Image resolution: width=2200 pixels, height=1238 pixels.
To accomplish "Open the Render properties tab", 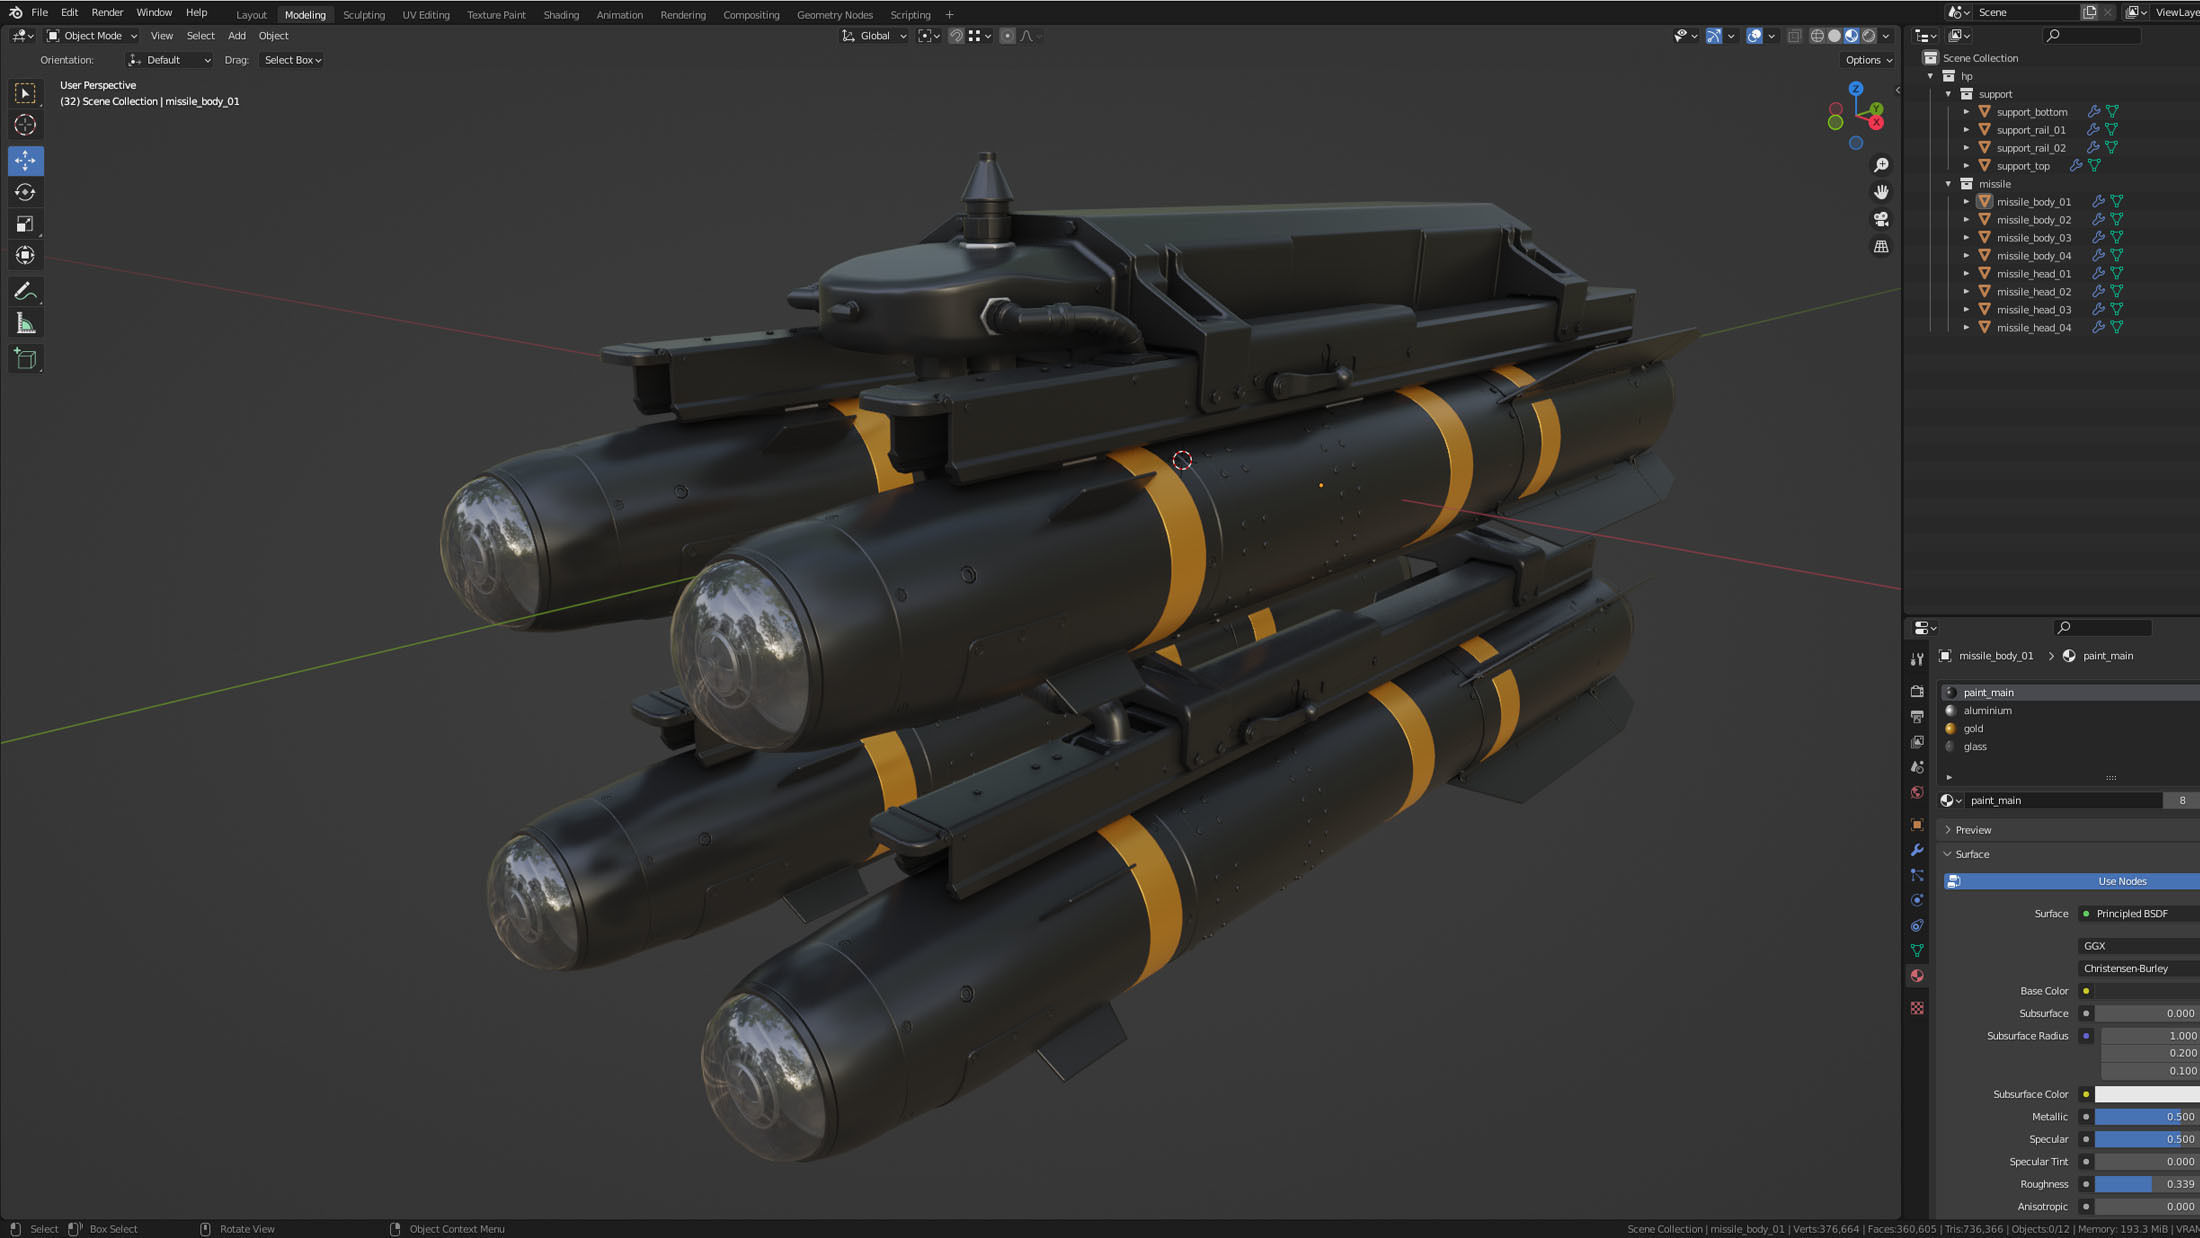I will coord(1917,691).
